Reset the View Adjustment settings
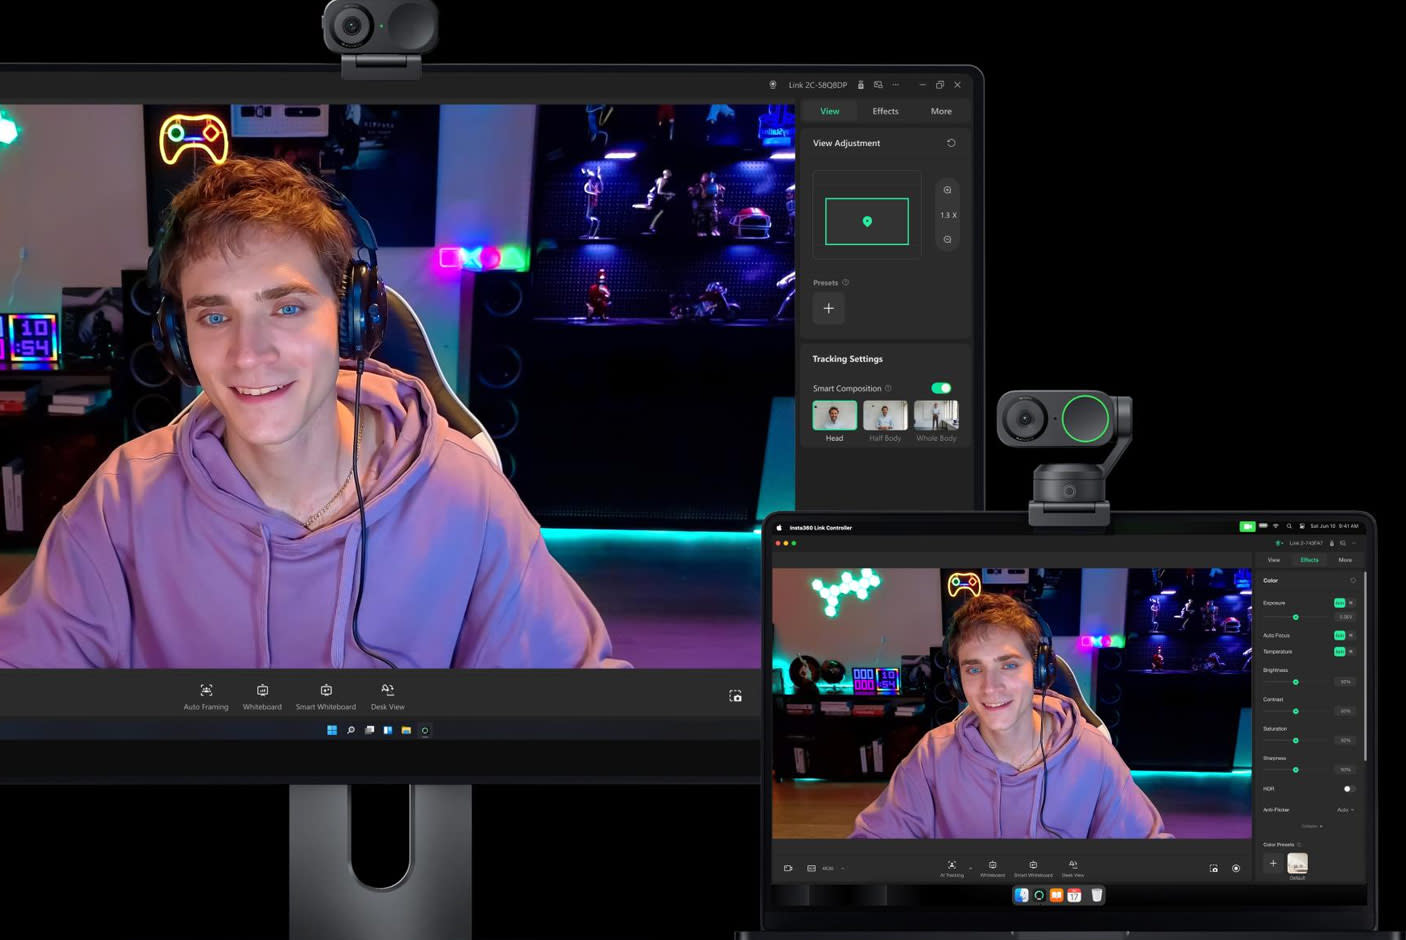This screenshot has height=940, width=1406. (951, 143)
